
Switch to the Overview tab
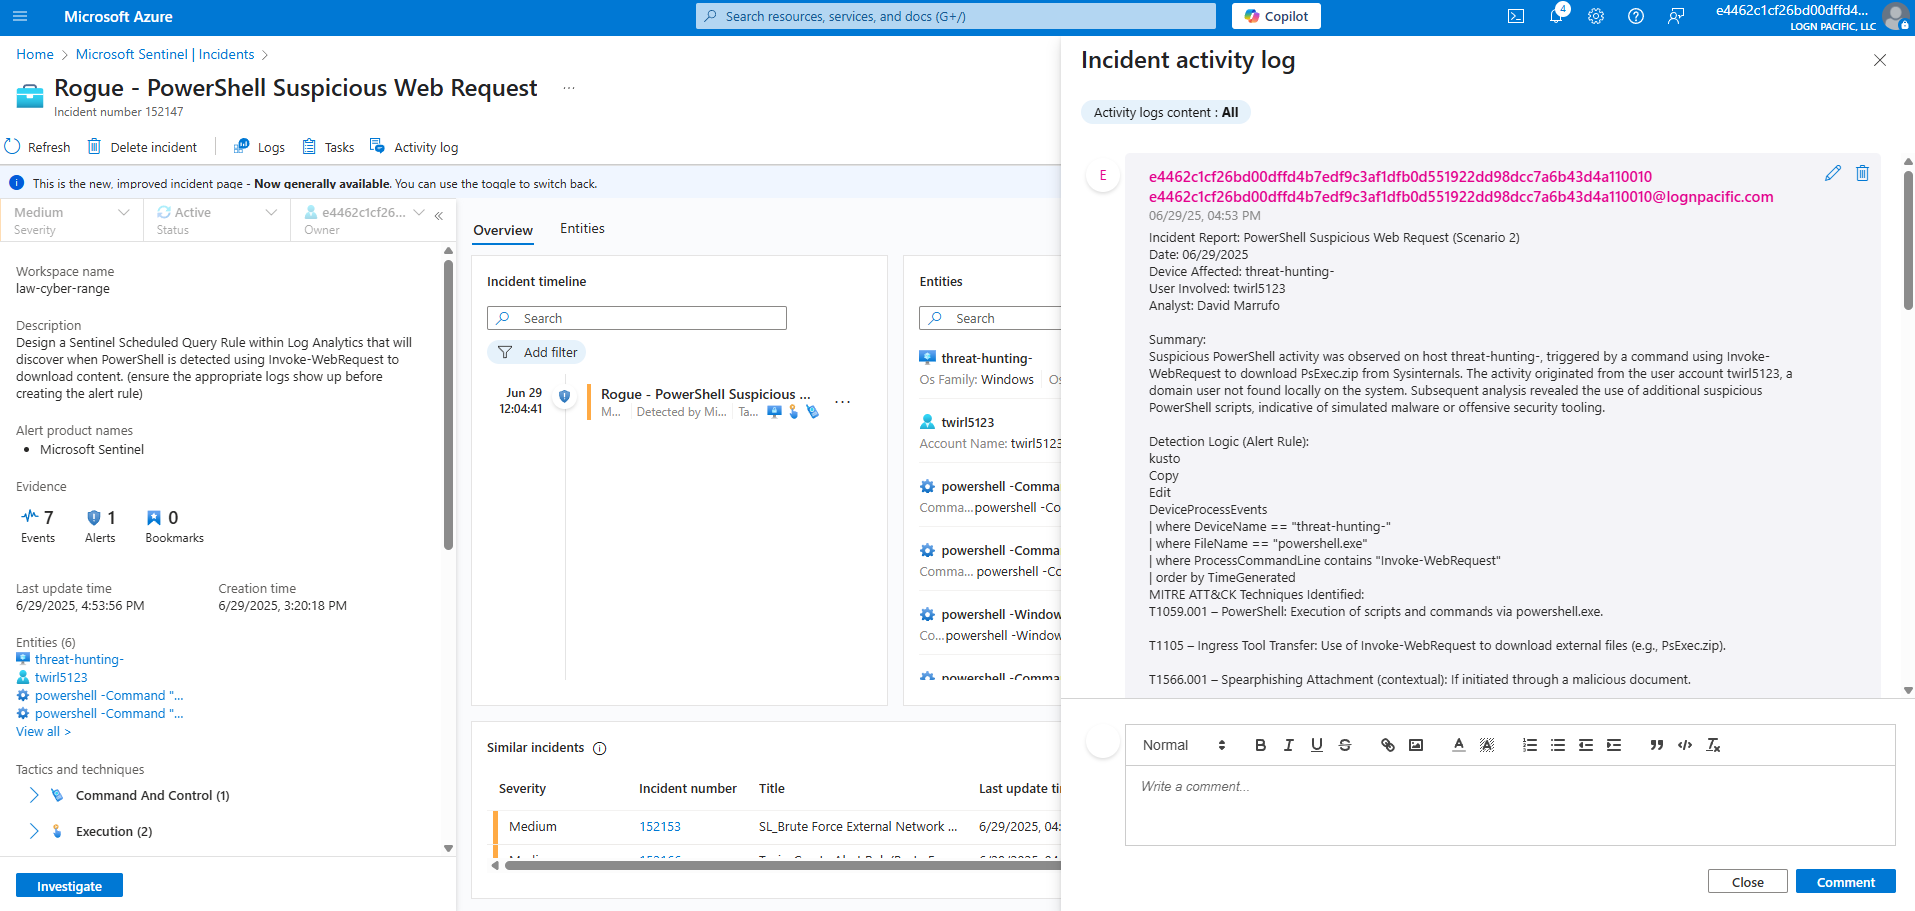(x=503, y=230)
